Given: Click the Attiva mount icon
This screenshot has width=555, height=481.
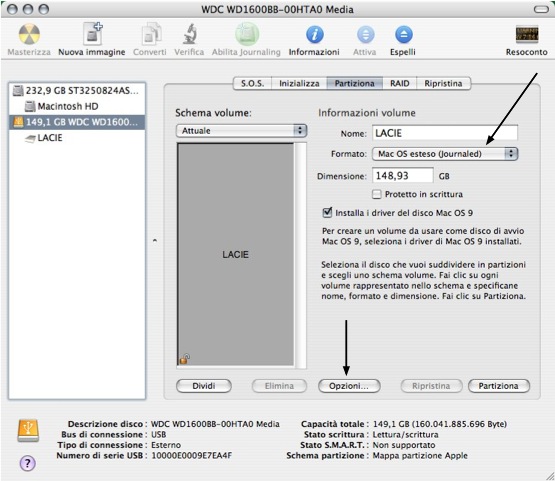Looking at the screenshot, I should [x=365, y=35].
